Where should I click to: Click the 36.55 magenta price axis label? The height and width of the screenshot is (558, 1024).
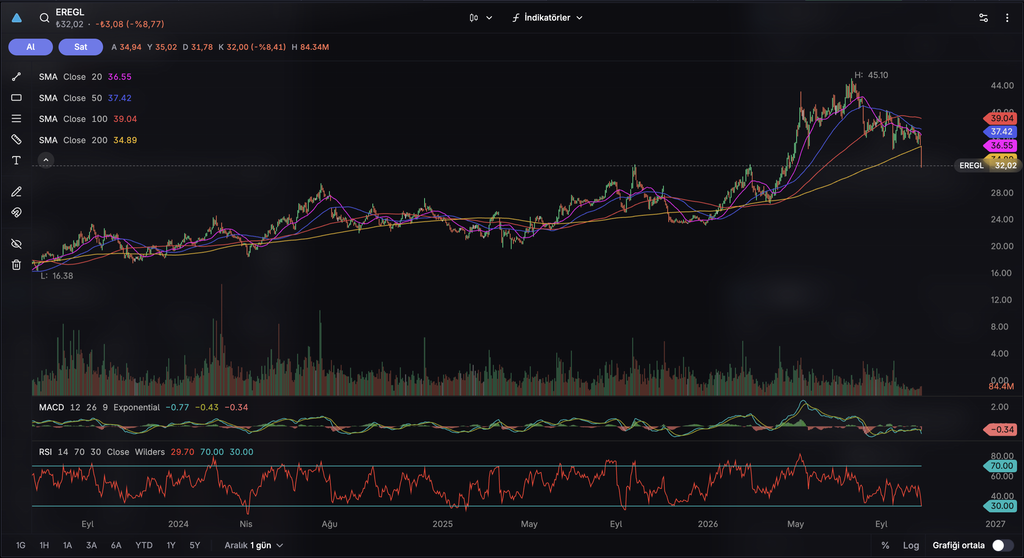point(1000,145)
